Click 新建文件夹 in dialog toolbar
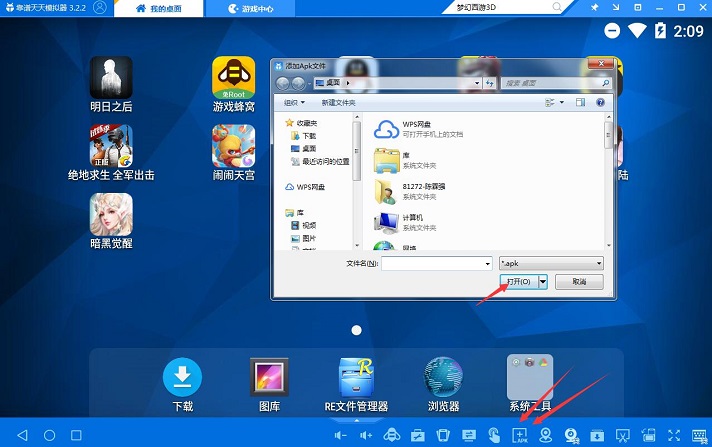Viewport: 712px width, 447px height. tap(338, 103)
